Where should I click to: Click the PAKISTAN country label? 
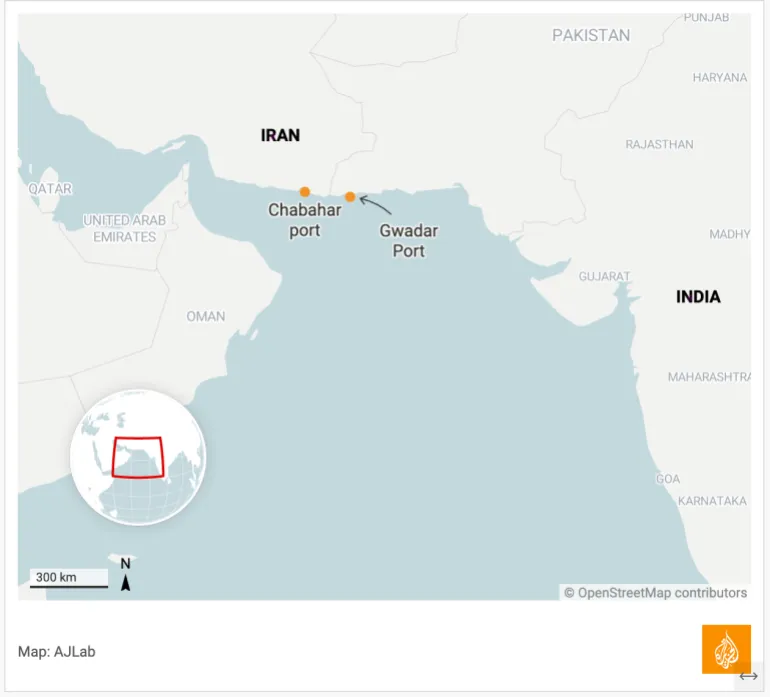click(591, 35)
